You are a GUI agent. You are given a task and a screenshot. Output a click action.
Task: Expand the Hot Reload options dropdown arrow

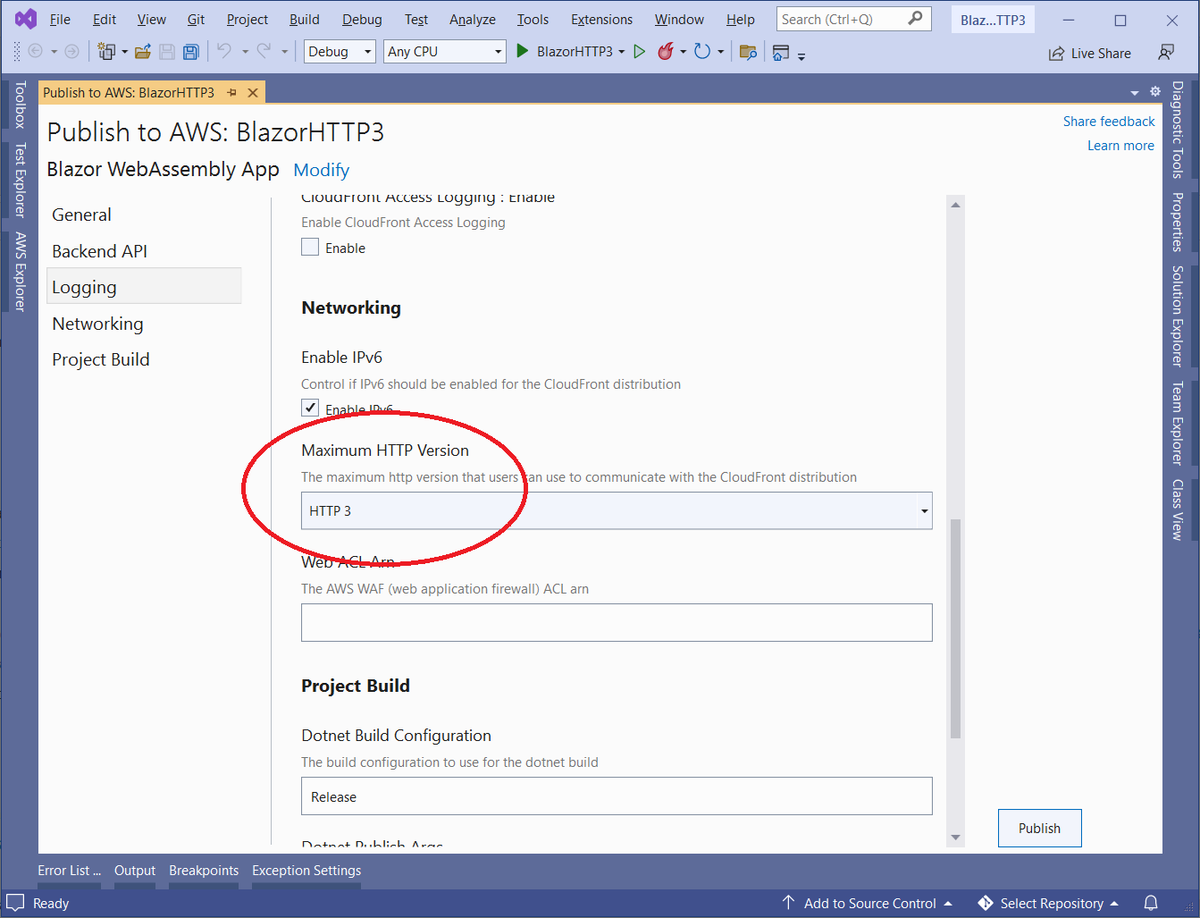(x=683, y=51)
